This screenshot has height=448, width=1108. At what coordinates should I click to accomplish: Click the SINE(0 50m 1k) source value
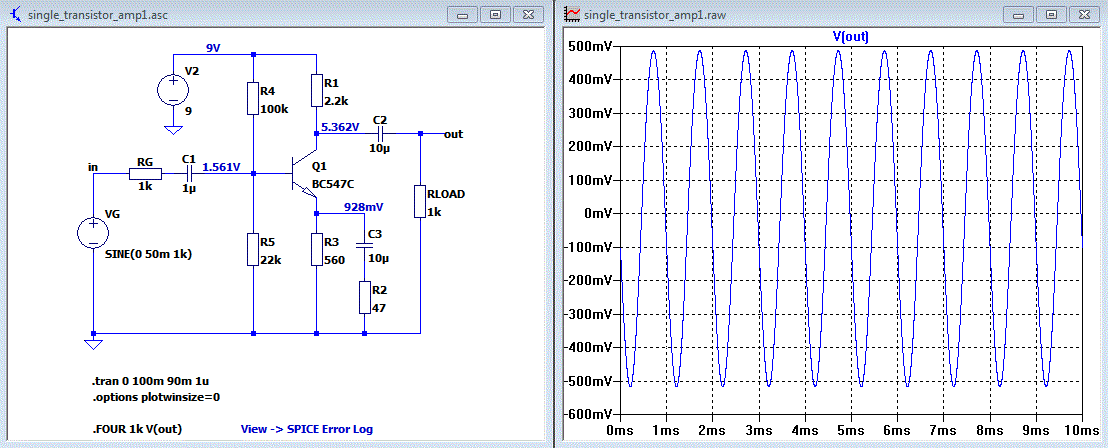coord(148,254)
